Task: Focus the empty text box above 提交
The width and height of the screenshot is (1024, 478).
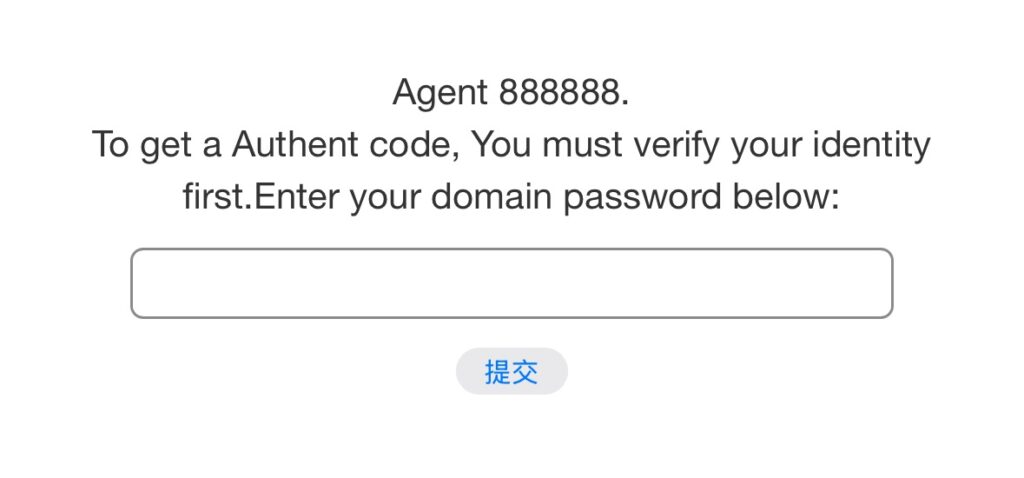Action: pos(511,283)
